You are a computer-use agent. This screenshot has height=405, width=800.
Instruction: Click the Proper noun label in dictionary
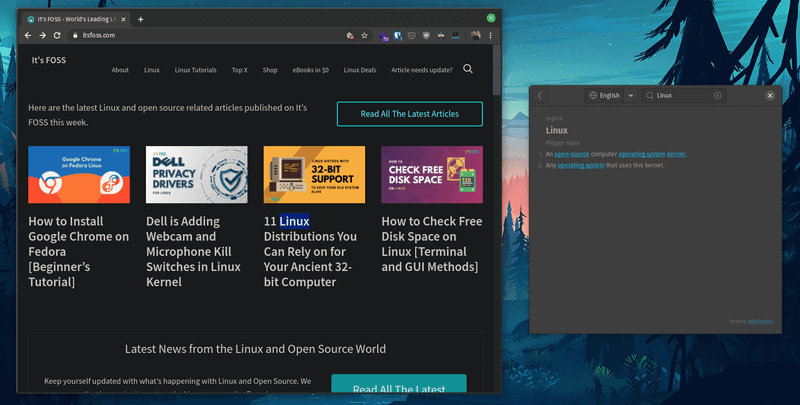pos(563,143)
